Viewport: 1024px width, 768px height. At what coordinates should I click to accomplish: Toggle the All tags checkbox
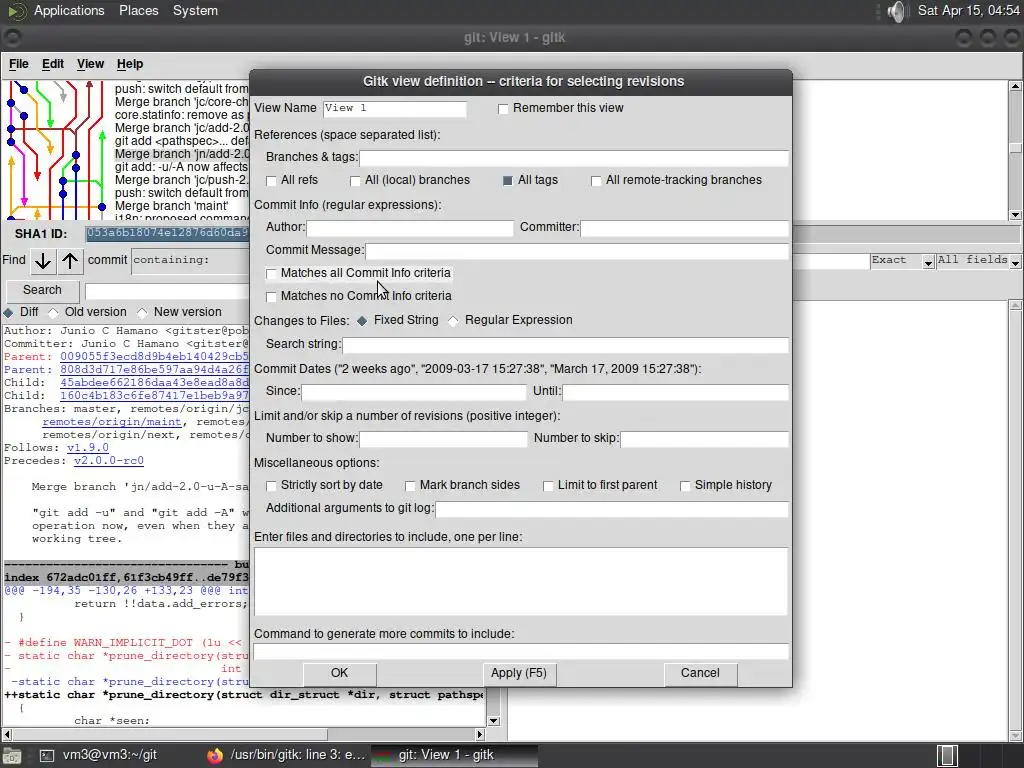click(507, 181)
